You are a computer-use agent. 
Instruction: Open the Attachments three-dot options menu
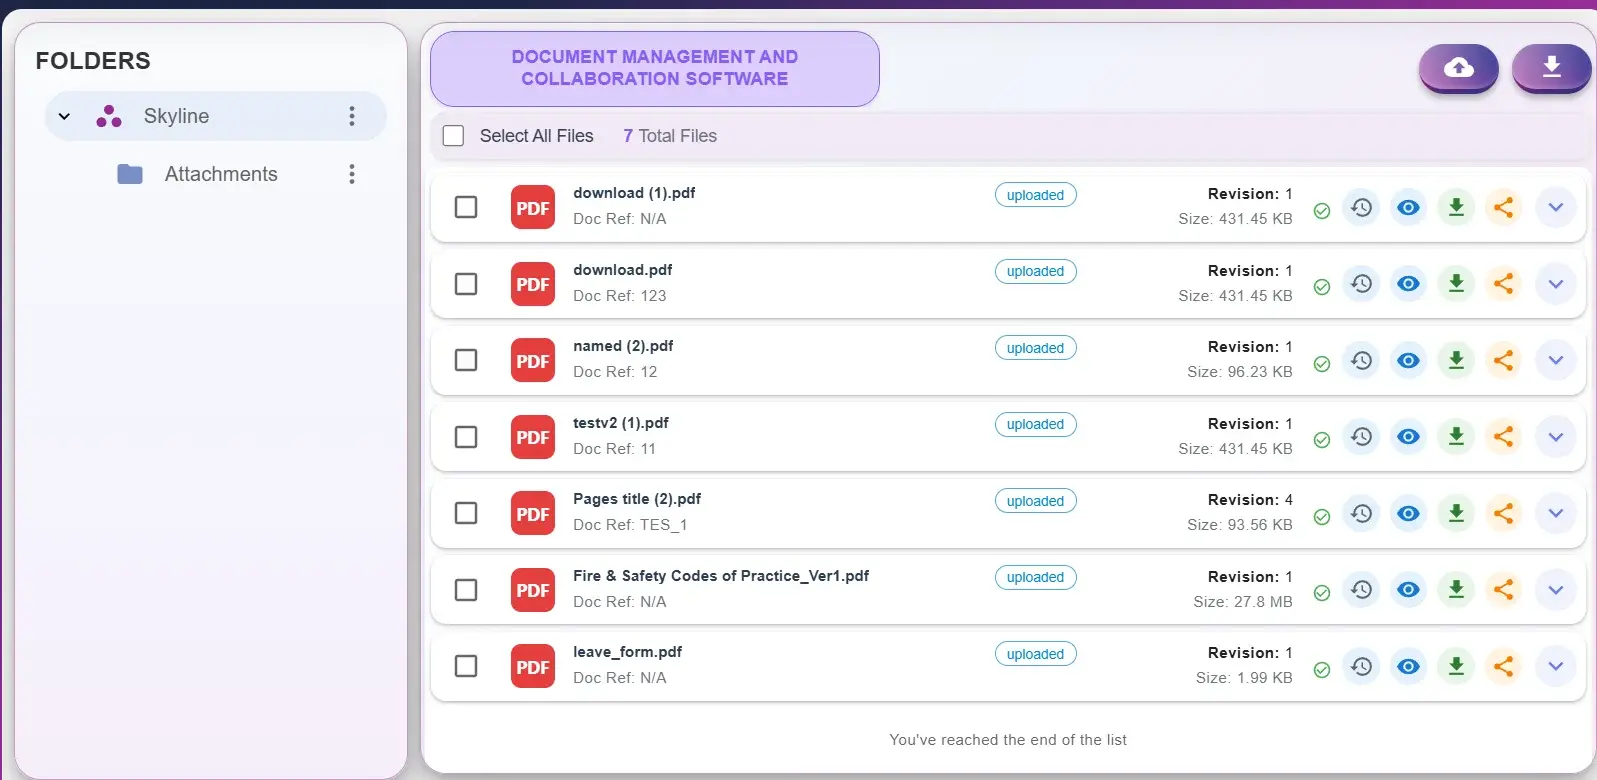351,174
